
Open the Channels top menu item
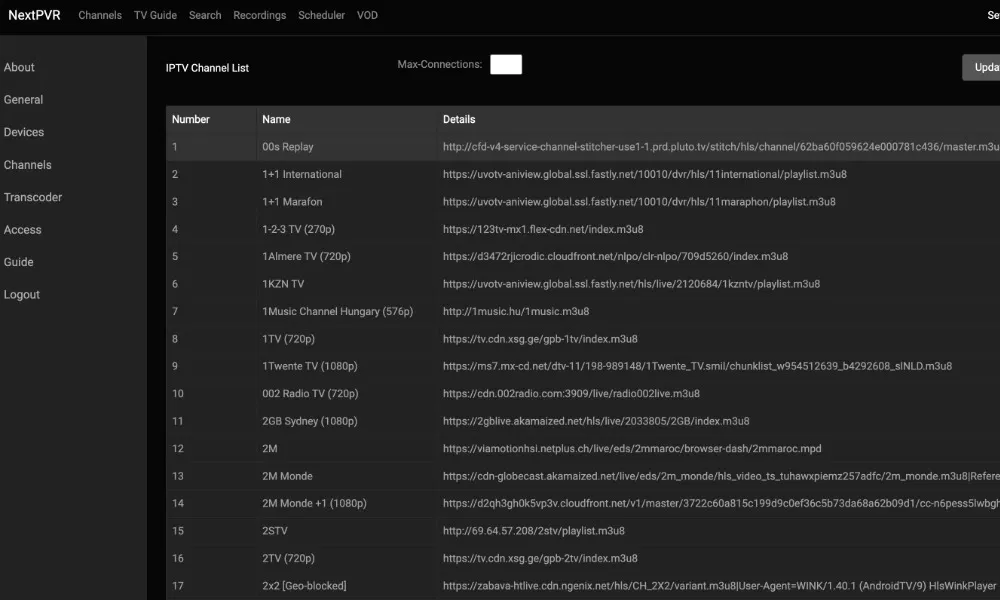pyautogui.click(x=100, y=15)
